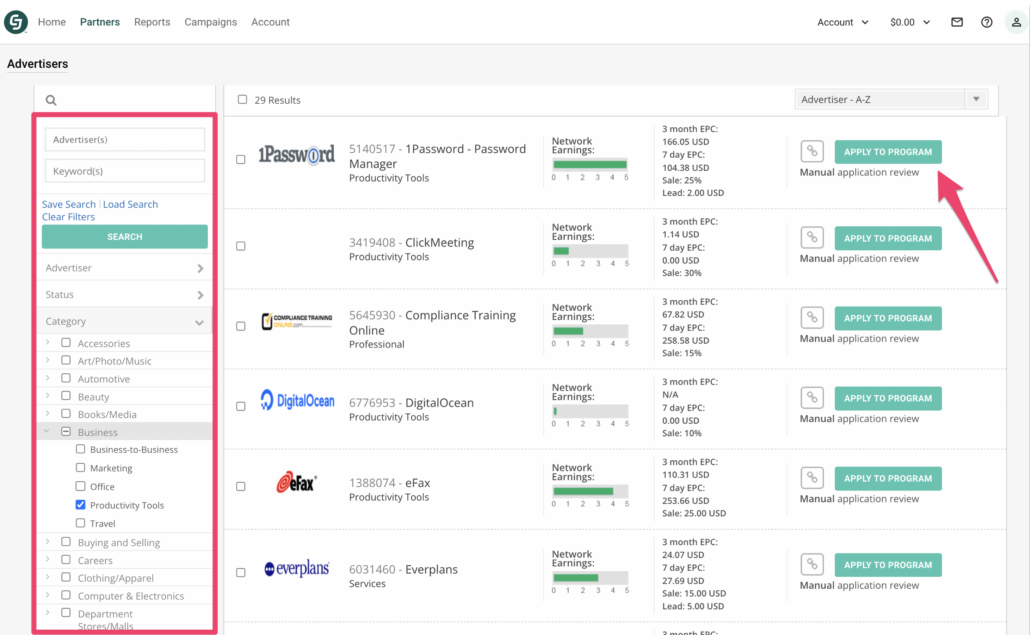Open the Reports menu
This screenshot has height=635, width=1030.
(x=152, y=22)
